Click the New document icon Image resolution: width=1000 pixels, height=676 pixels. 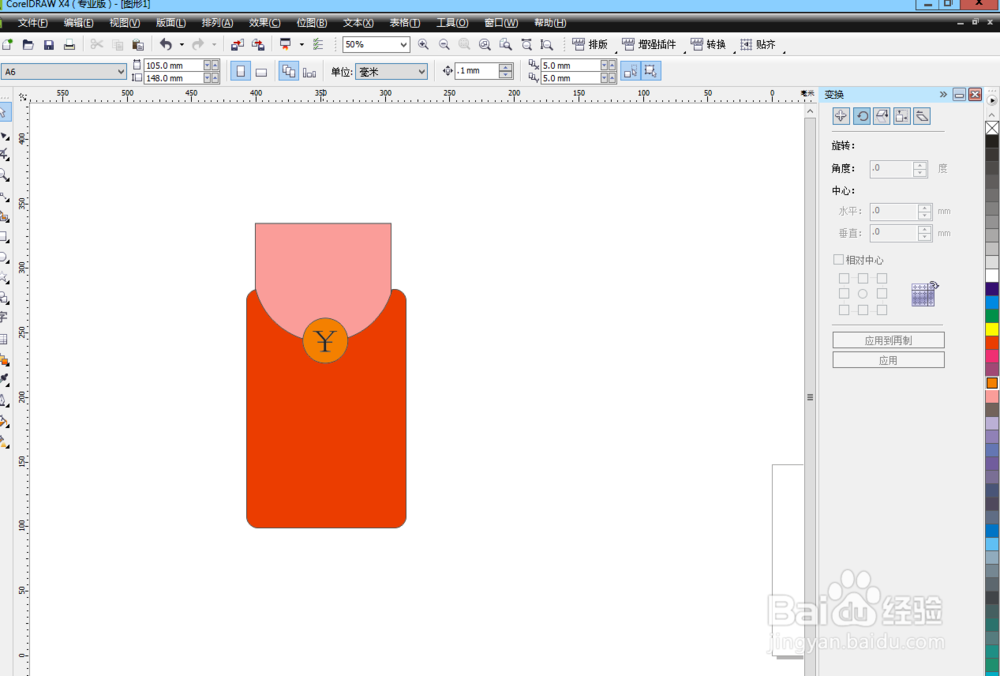[x=8, y=45]
